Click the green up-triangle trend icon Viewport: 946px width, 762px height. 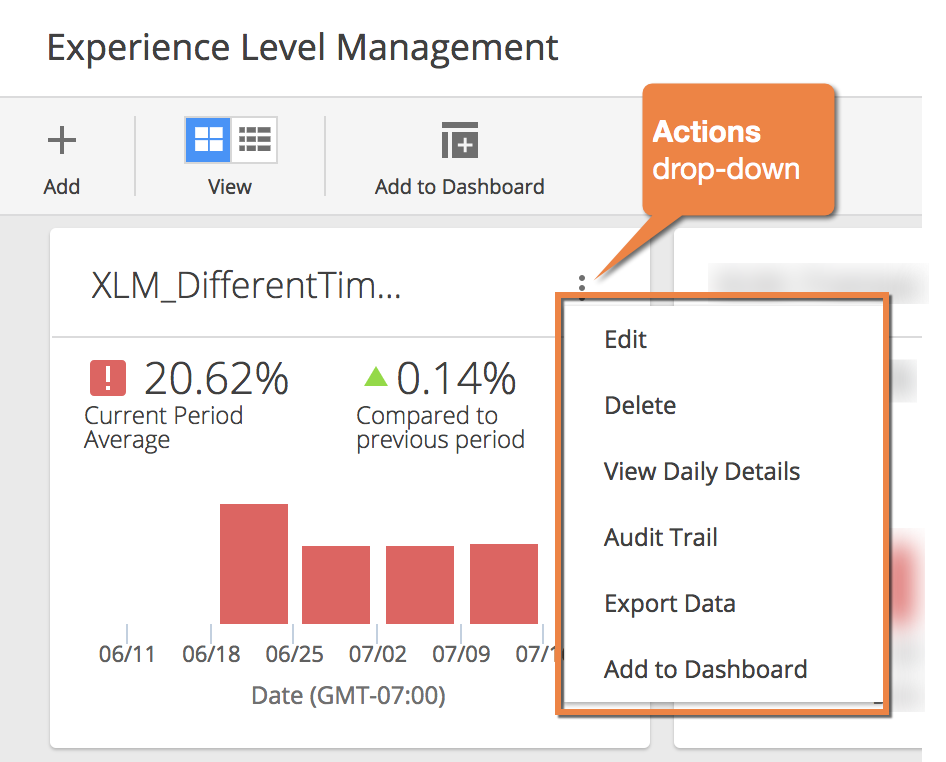376,376
